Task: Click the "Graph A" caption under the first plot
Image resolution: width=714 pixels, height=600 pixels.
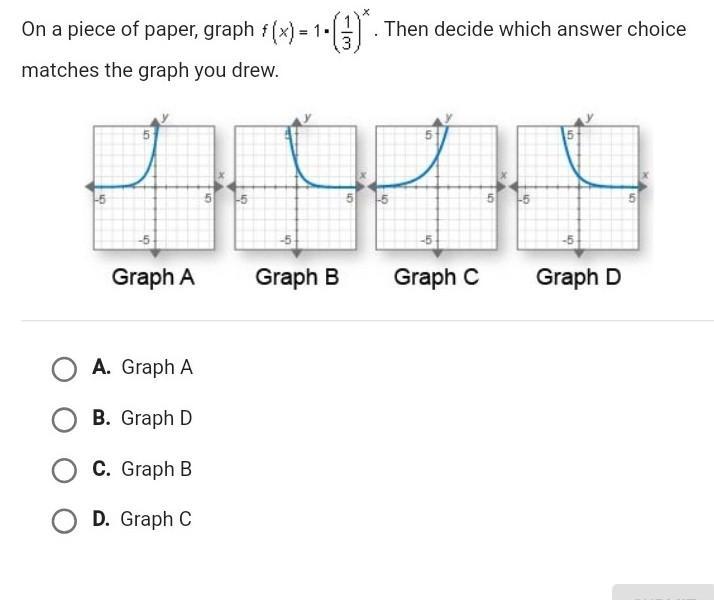Action: point(153,277)
